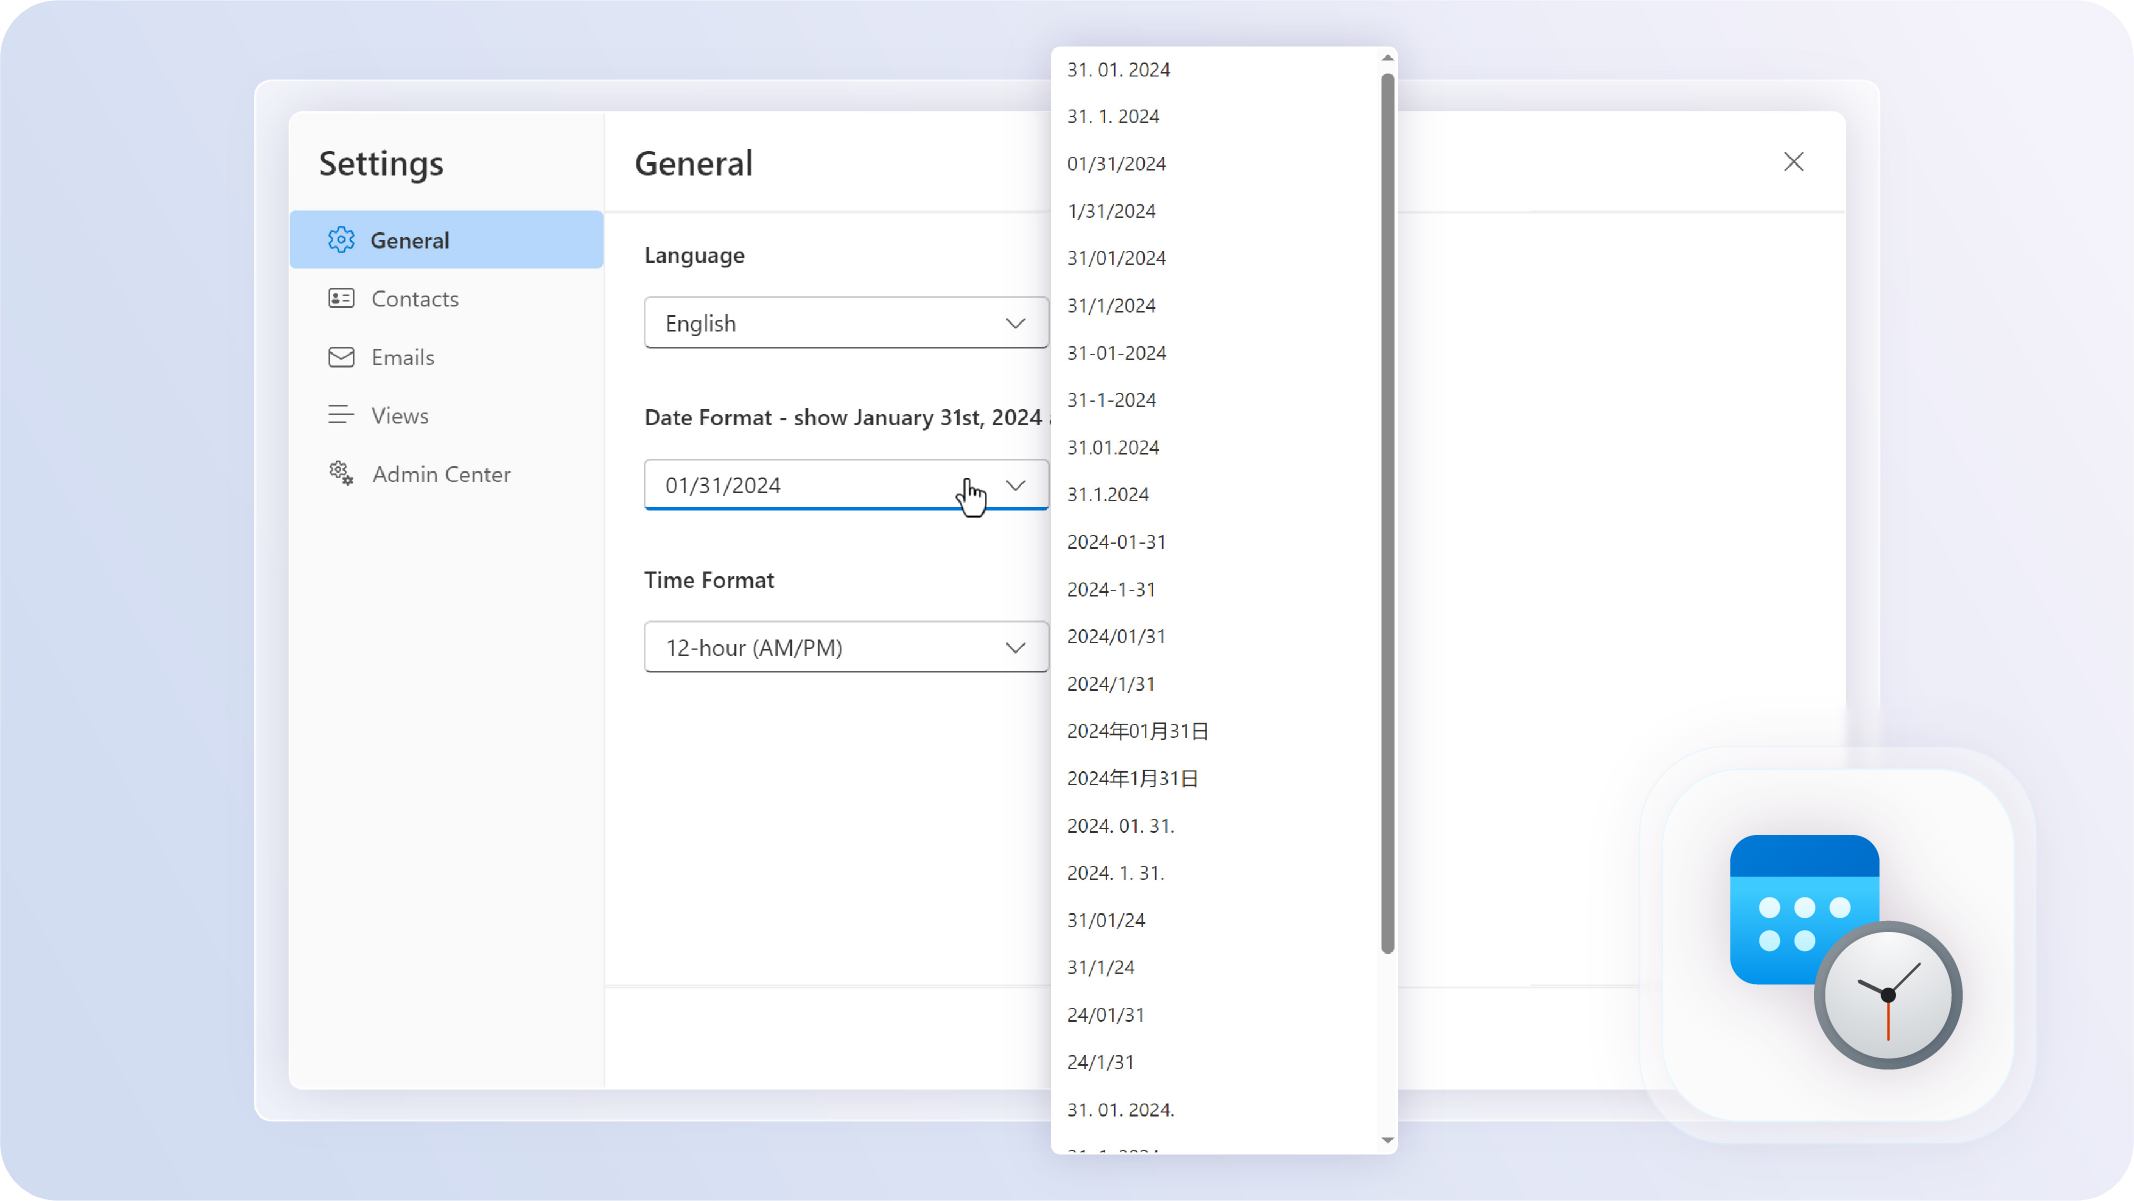Viewport: 2134px width, 1201px height.
Task: Select date format 31.01.2024 option
Action: click(x=1112, y=447)
